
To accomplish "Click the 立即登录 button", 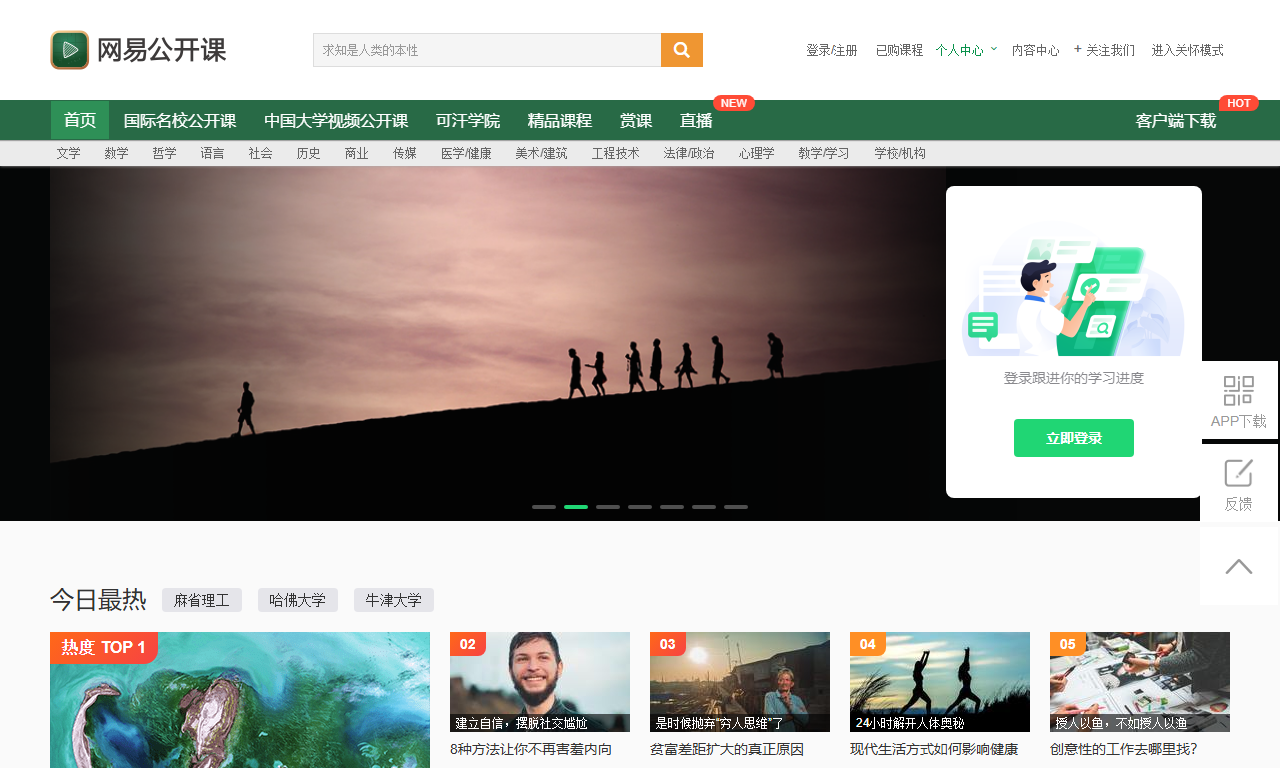I will coord(1074,438).
